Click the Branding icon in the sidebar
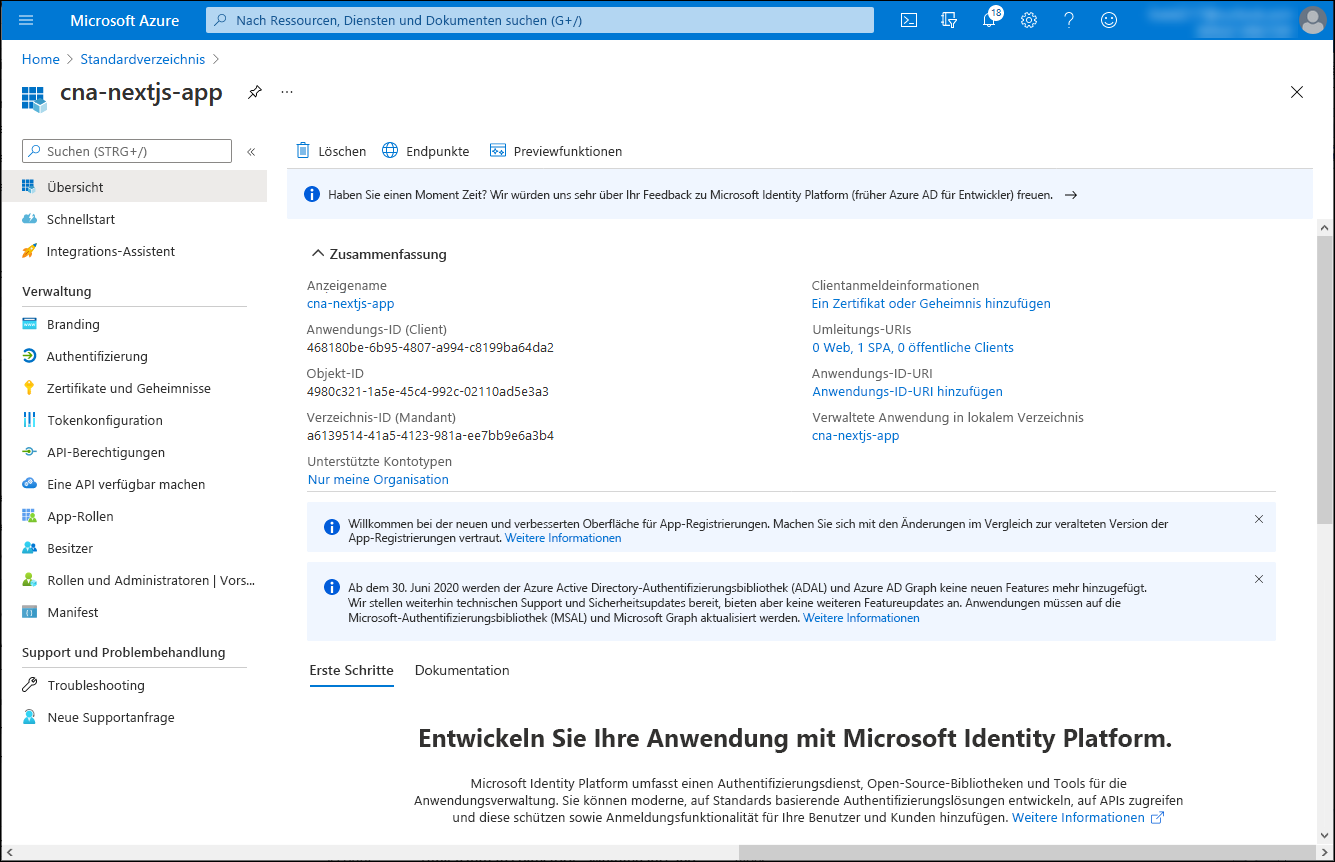The height and width of the screenshot is (862, 1335). [29, 324]
